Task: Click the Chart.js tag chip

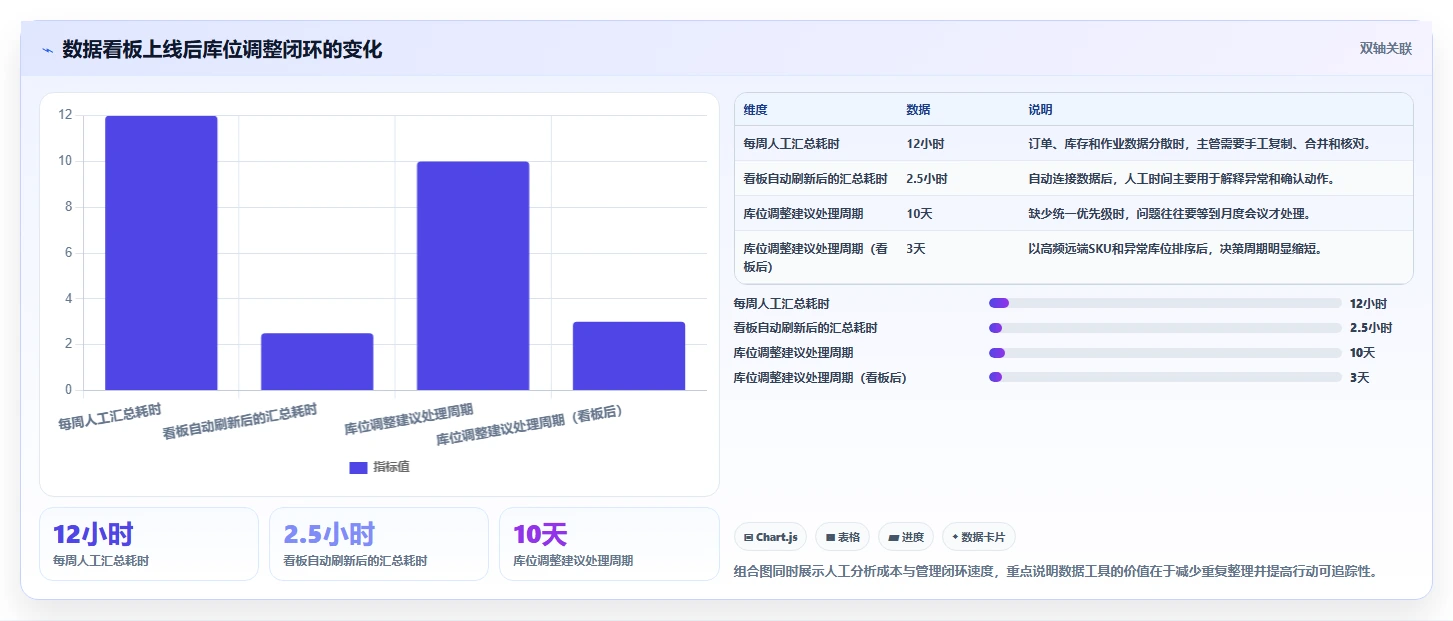Action: pyautogui.click(x=771, y=537)
